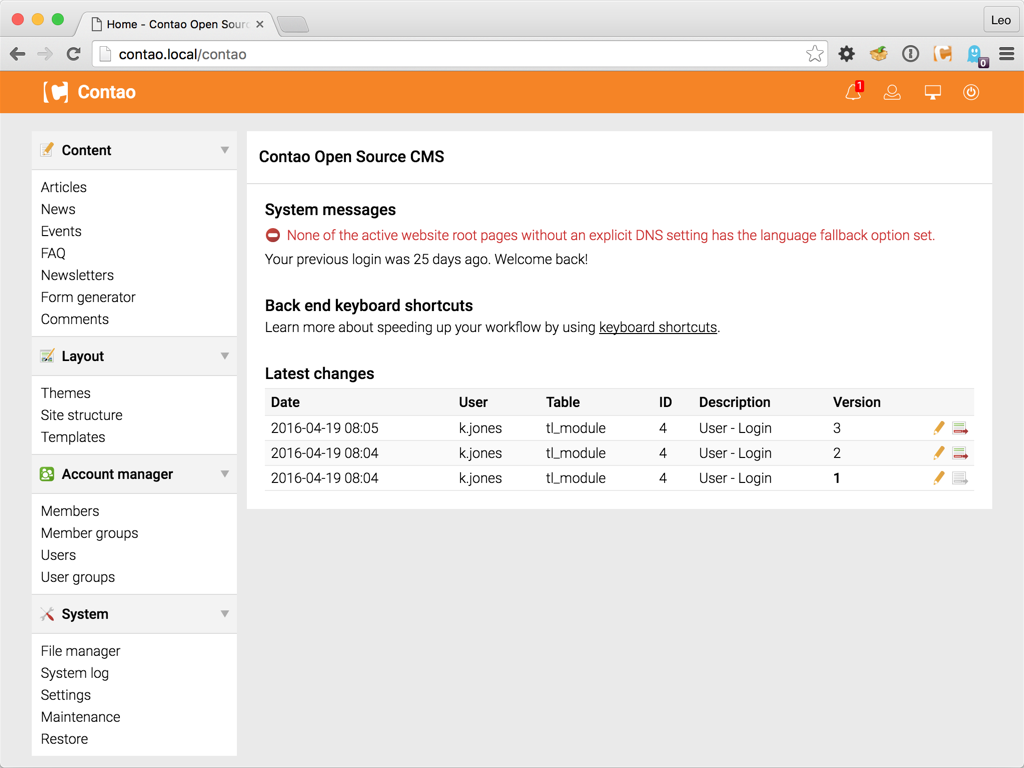The width and height of the screenshot is (1024, 768).
Task: Open Users in the sidebar
Action: (x=58, y=555)
